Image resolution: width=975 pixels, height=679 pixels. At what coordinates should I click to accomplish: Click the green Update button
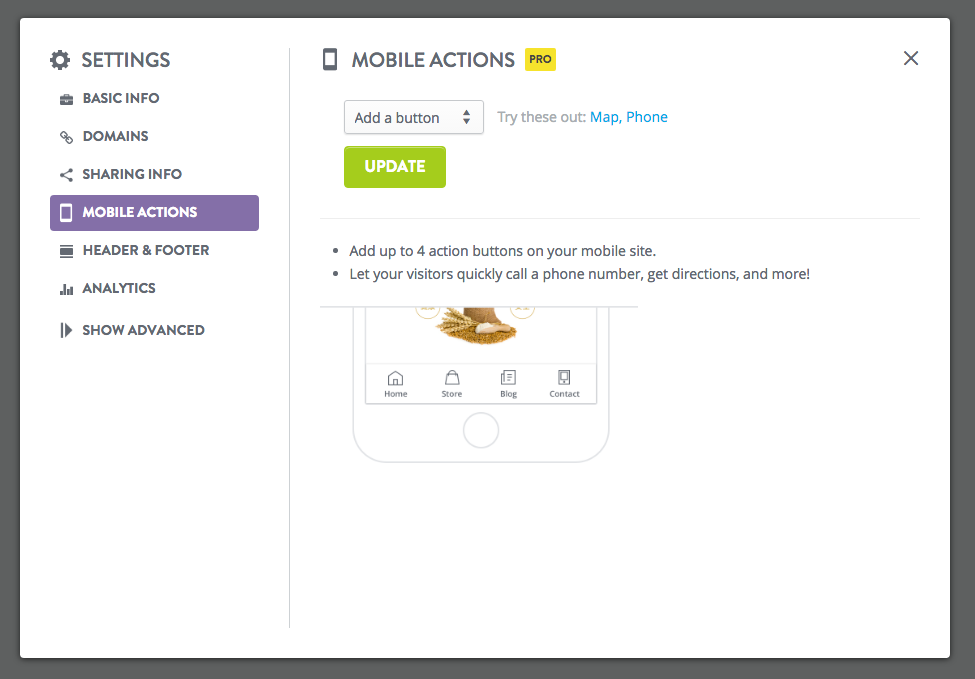[395, 167]
